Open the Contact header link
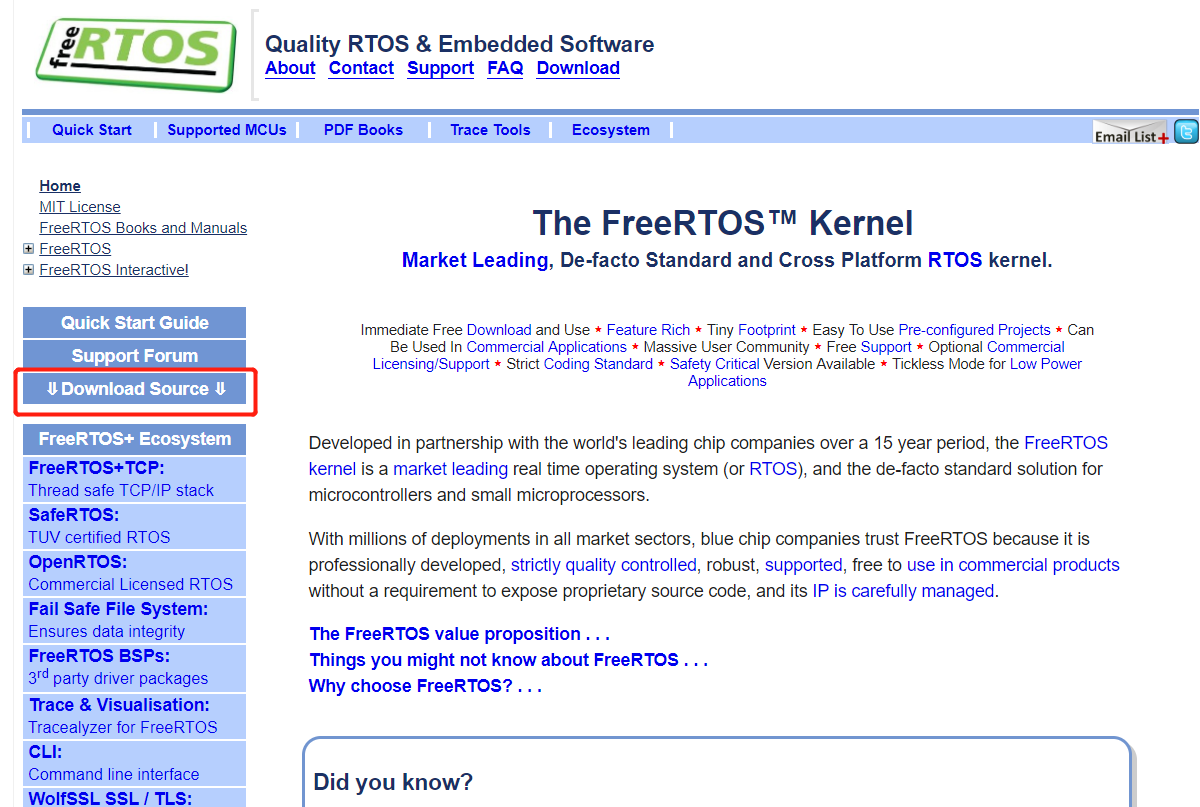 [x=361, y=68]
